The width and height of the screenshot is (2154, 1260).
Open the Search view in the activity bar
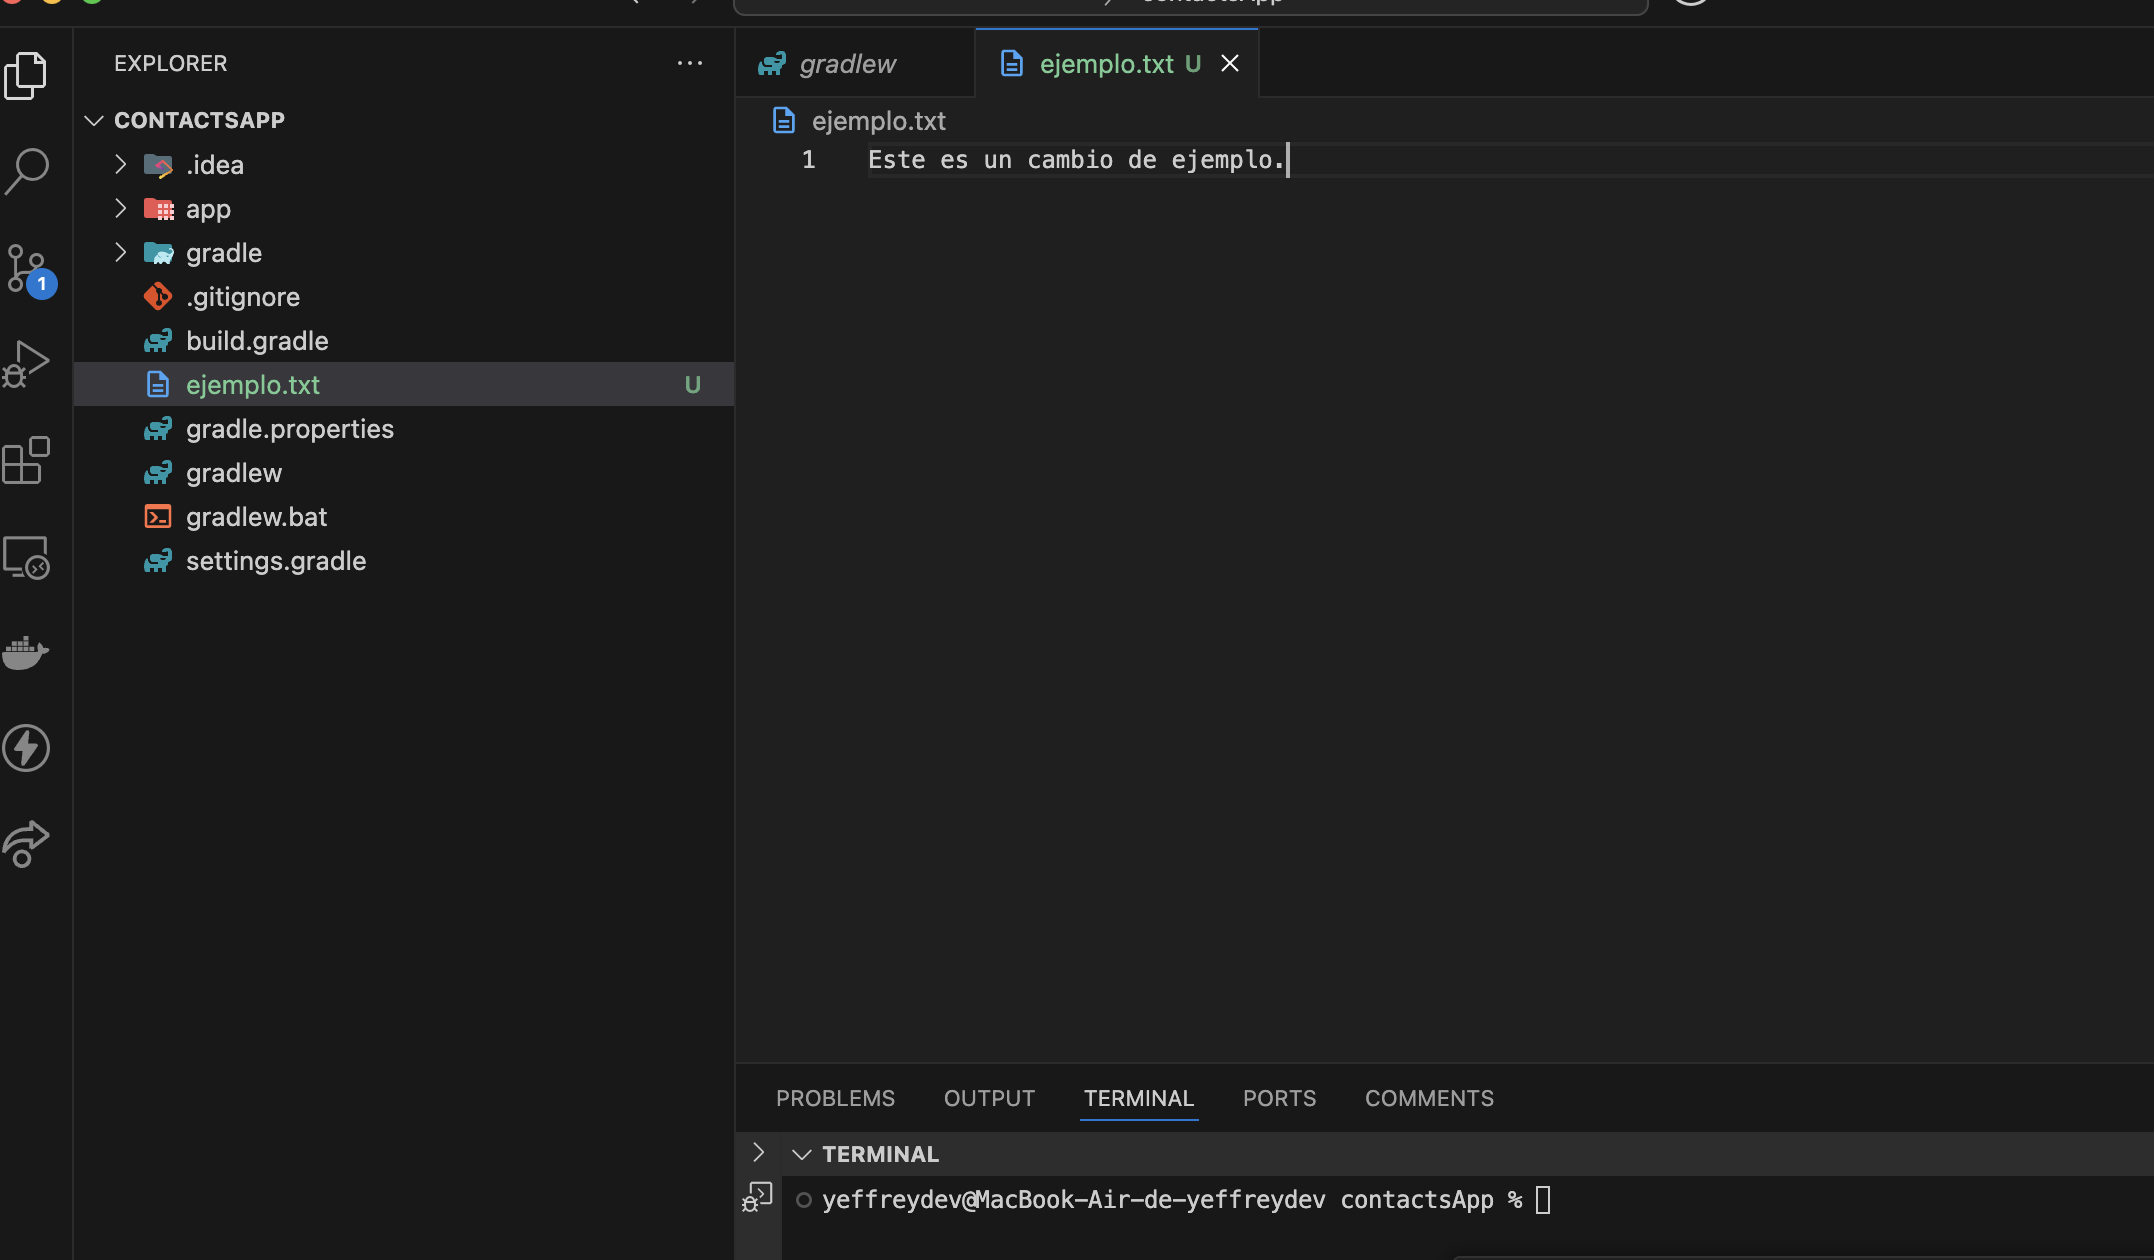[27, 170]
